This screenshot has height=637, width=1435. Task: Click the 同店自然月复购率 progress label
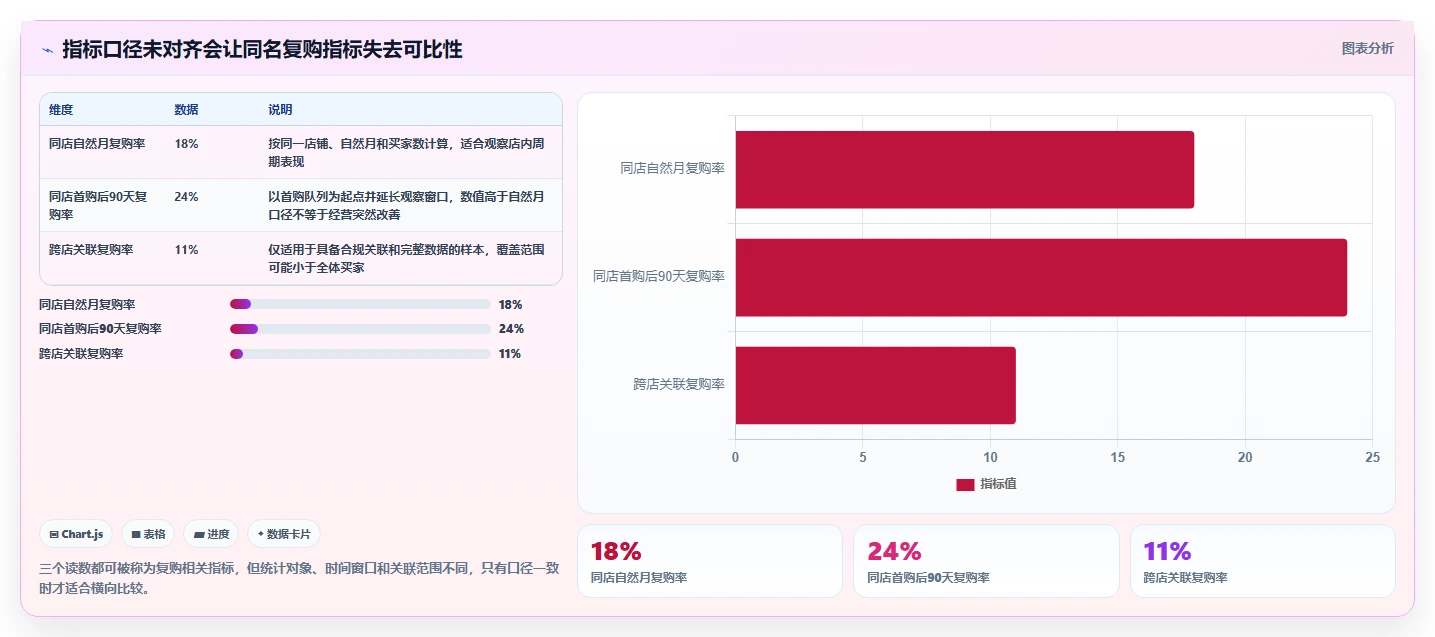[87, 305]
